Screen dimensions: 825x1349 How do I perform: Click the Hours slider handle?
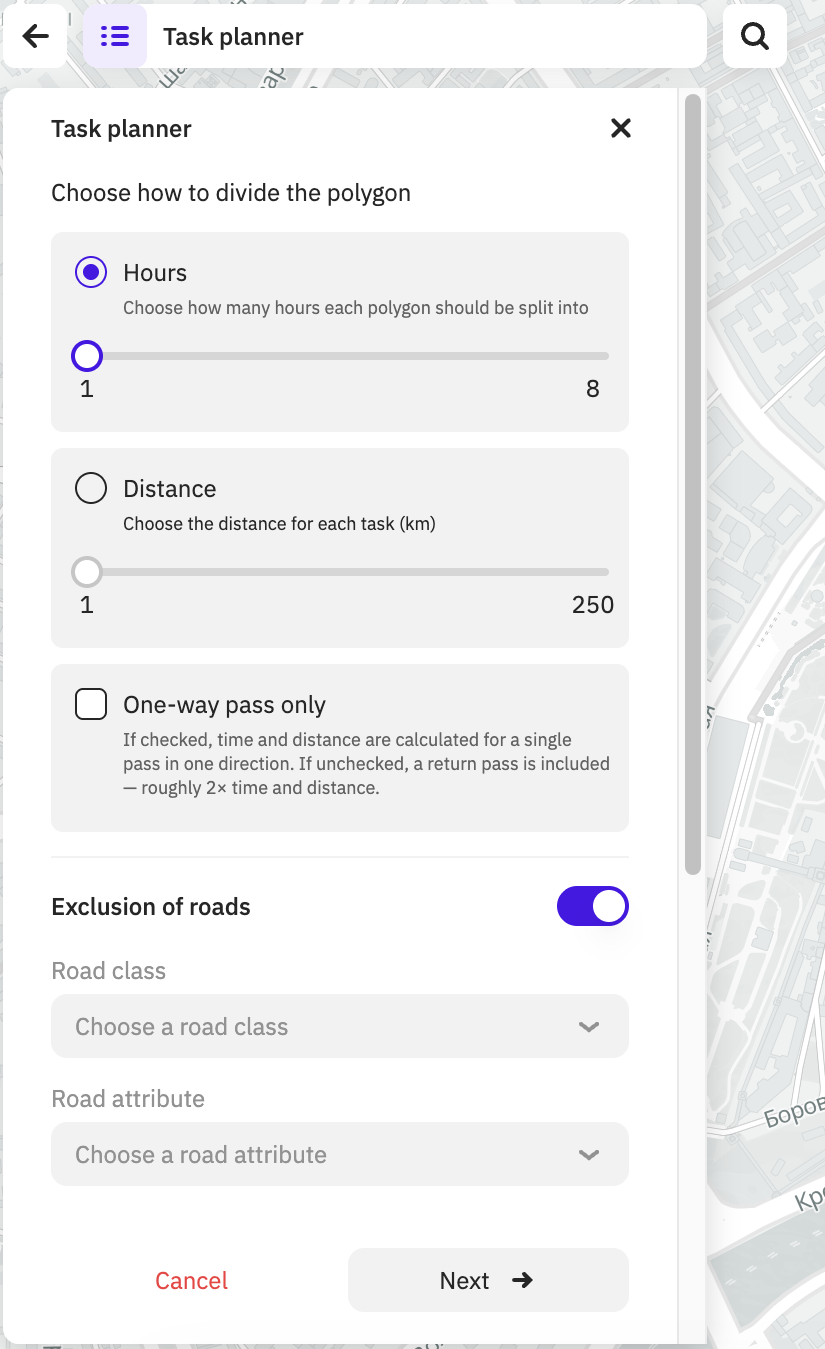pyautogui.click(x=87, y=356)
